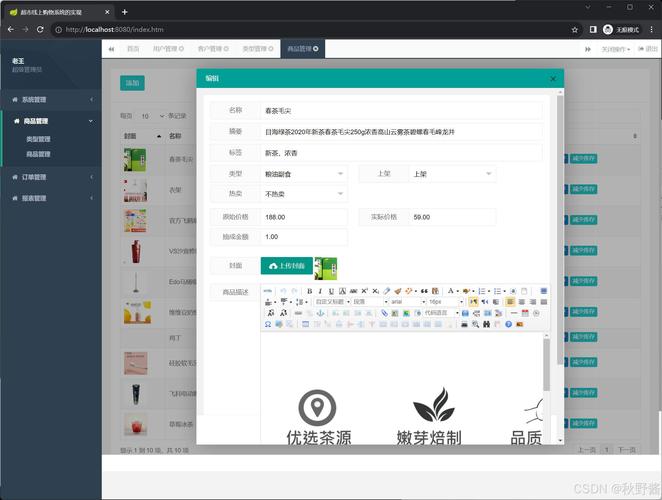Click 减少库存 button in 春茶毛尖 row
Screen dimensions: 662x500
click(x=583, y=159)
